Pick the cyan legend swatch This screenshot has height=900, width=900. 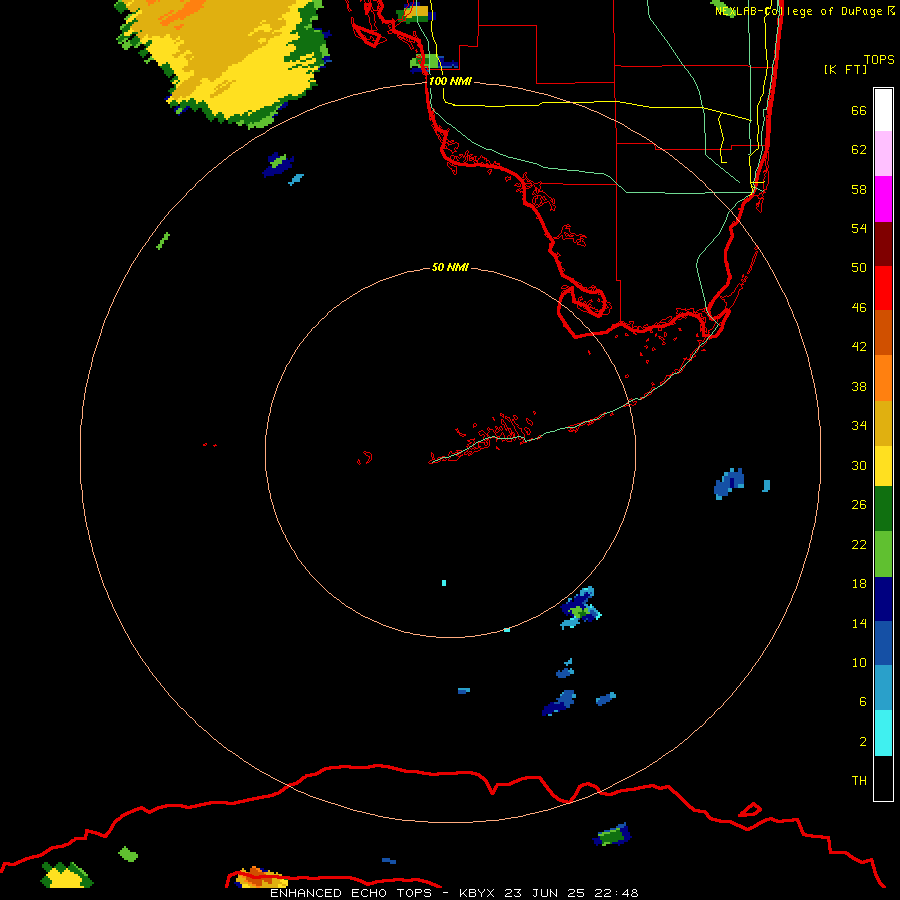click(883, 733)
